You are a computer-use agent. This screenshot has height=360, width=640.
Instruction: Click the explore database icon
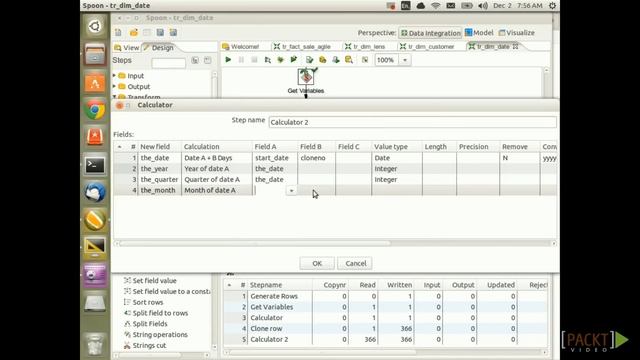pyautogui.click(x=349, y=60)
